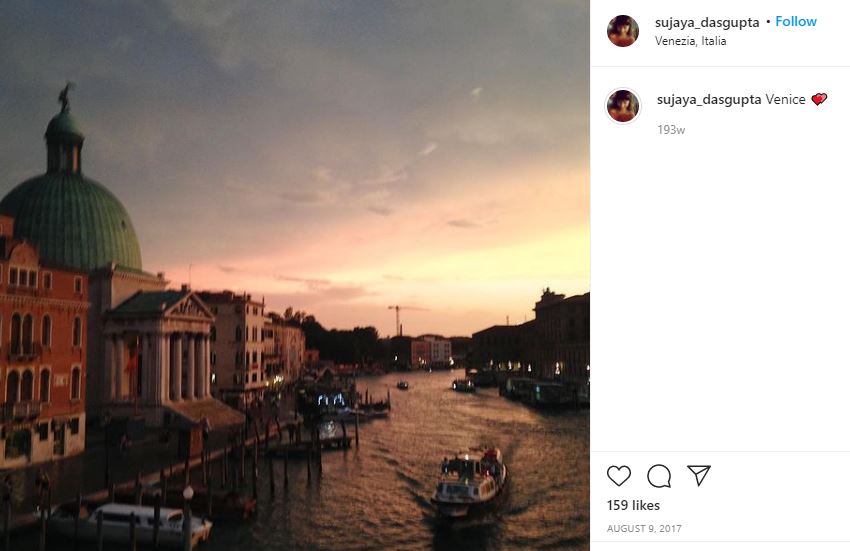View who liked via 159 likes
This screenshot has width=850, height=551.
coord(633,505)
